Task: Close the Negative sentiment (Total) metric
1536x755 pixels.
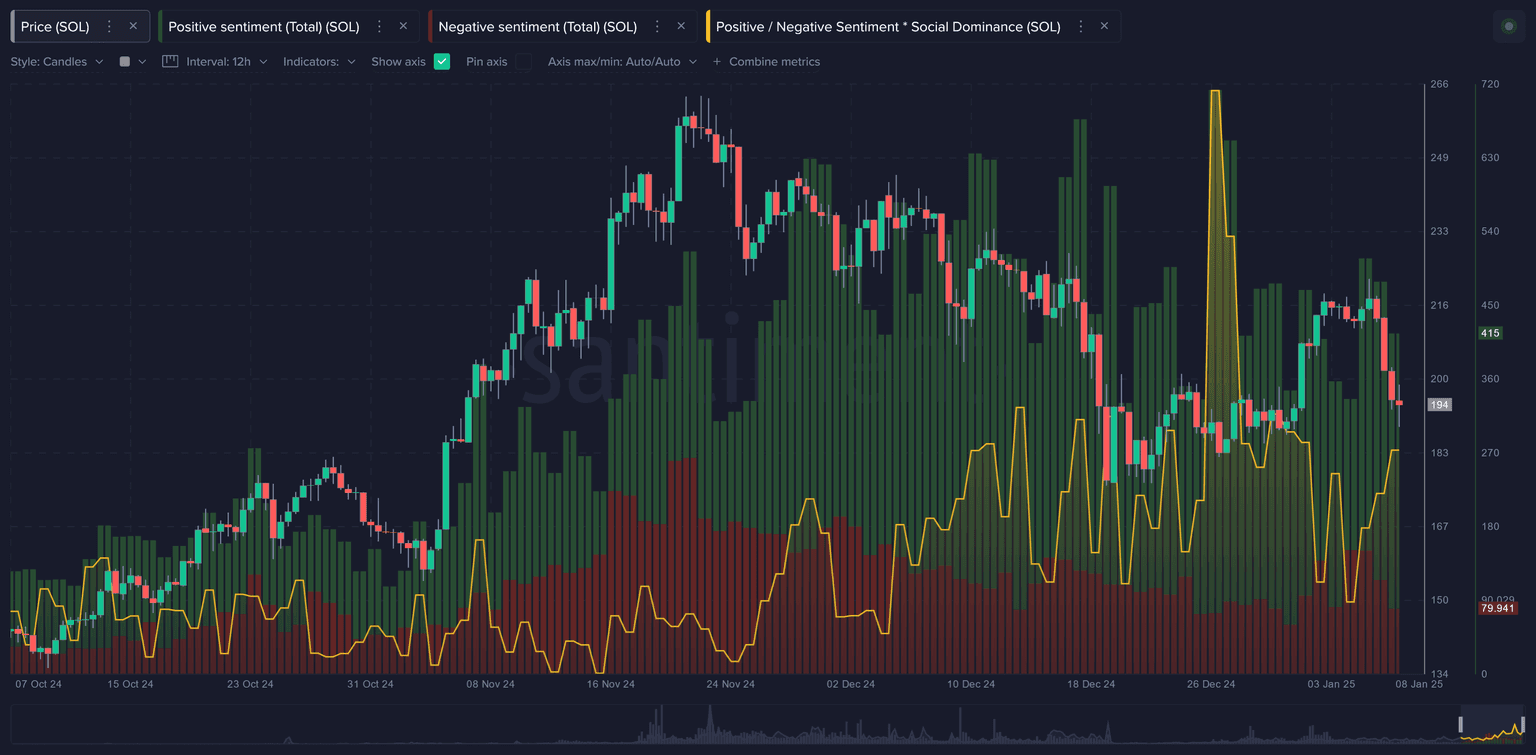Action: tap(680, 27)
